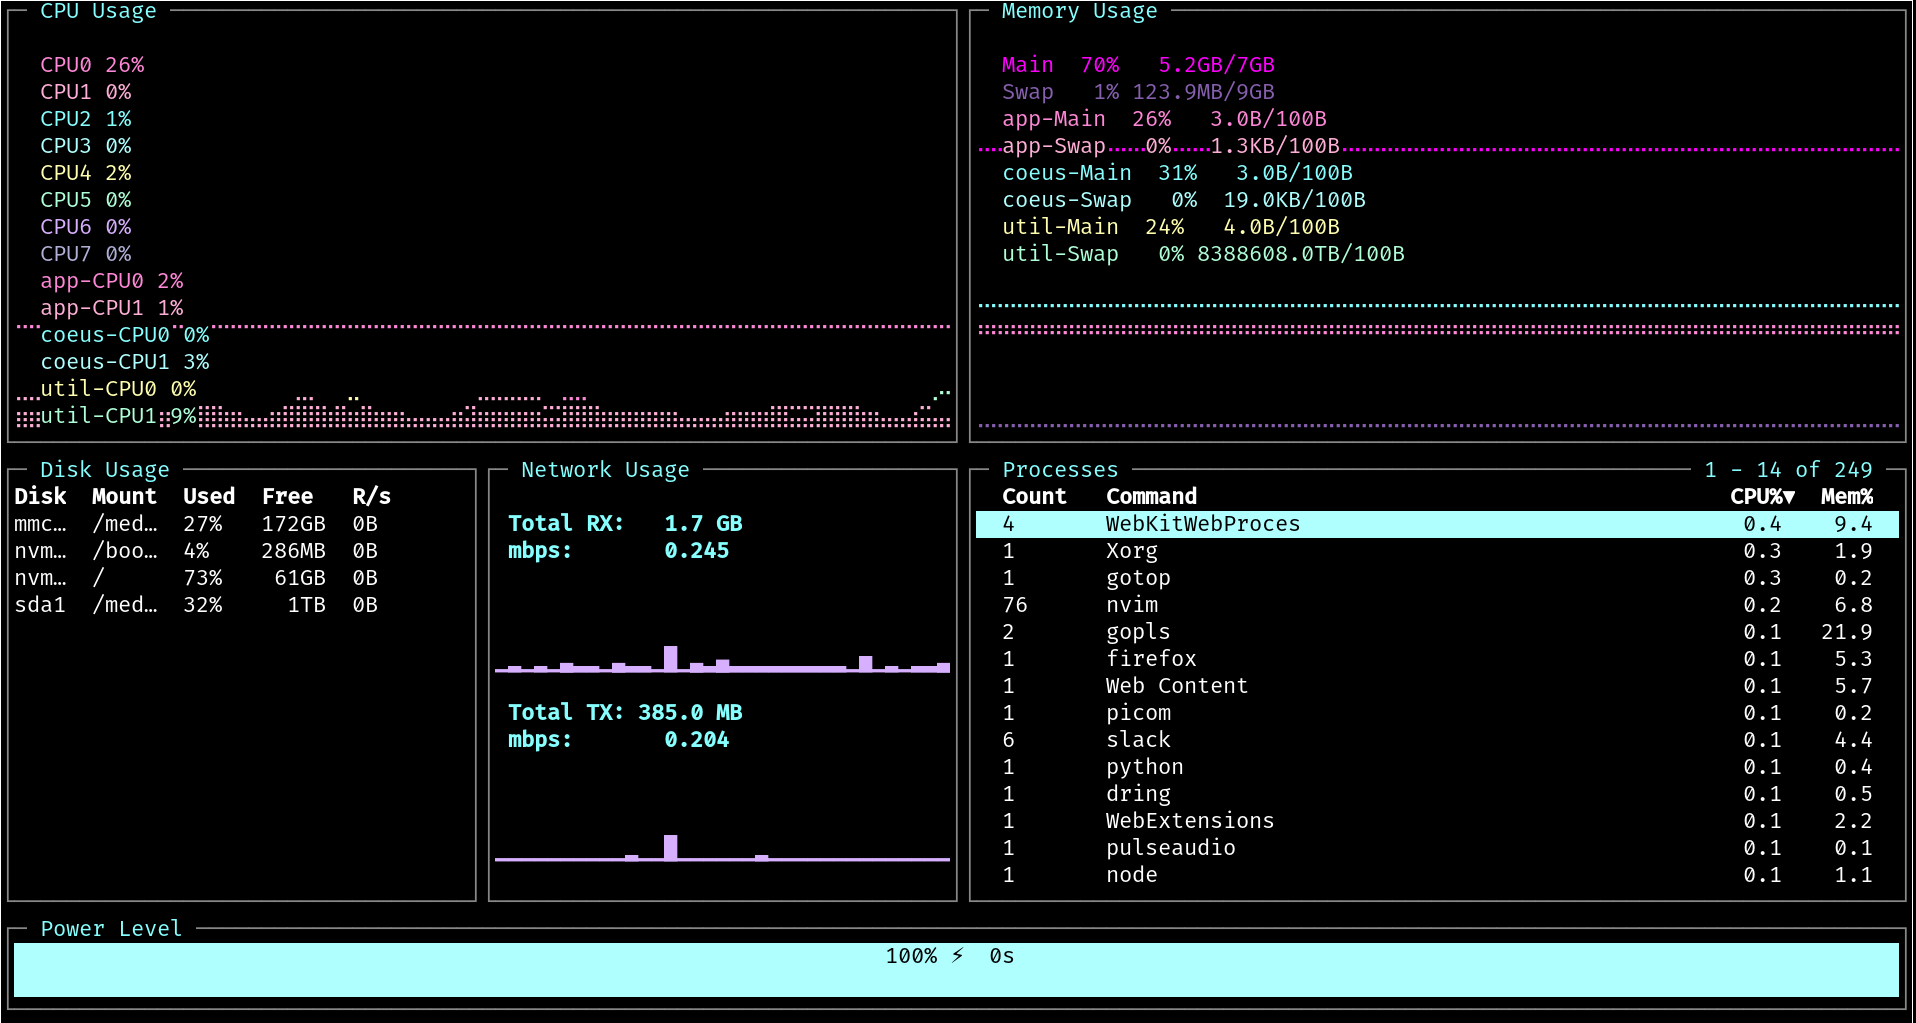Select the /boo… mount entry
The image size is (1916, 1023).
(x=124, y=551)
